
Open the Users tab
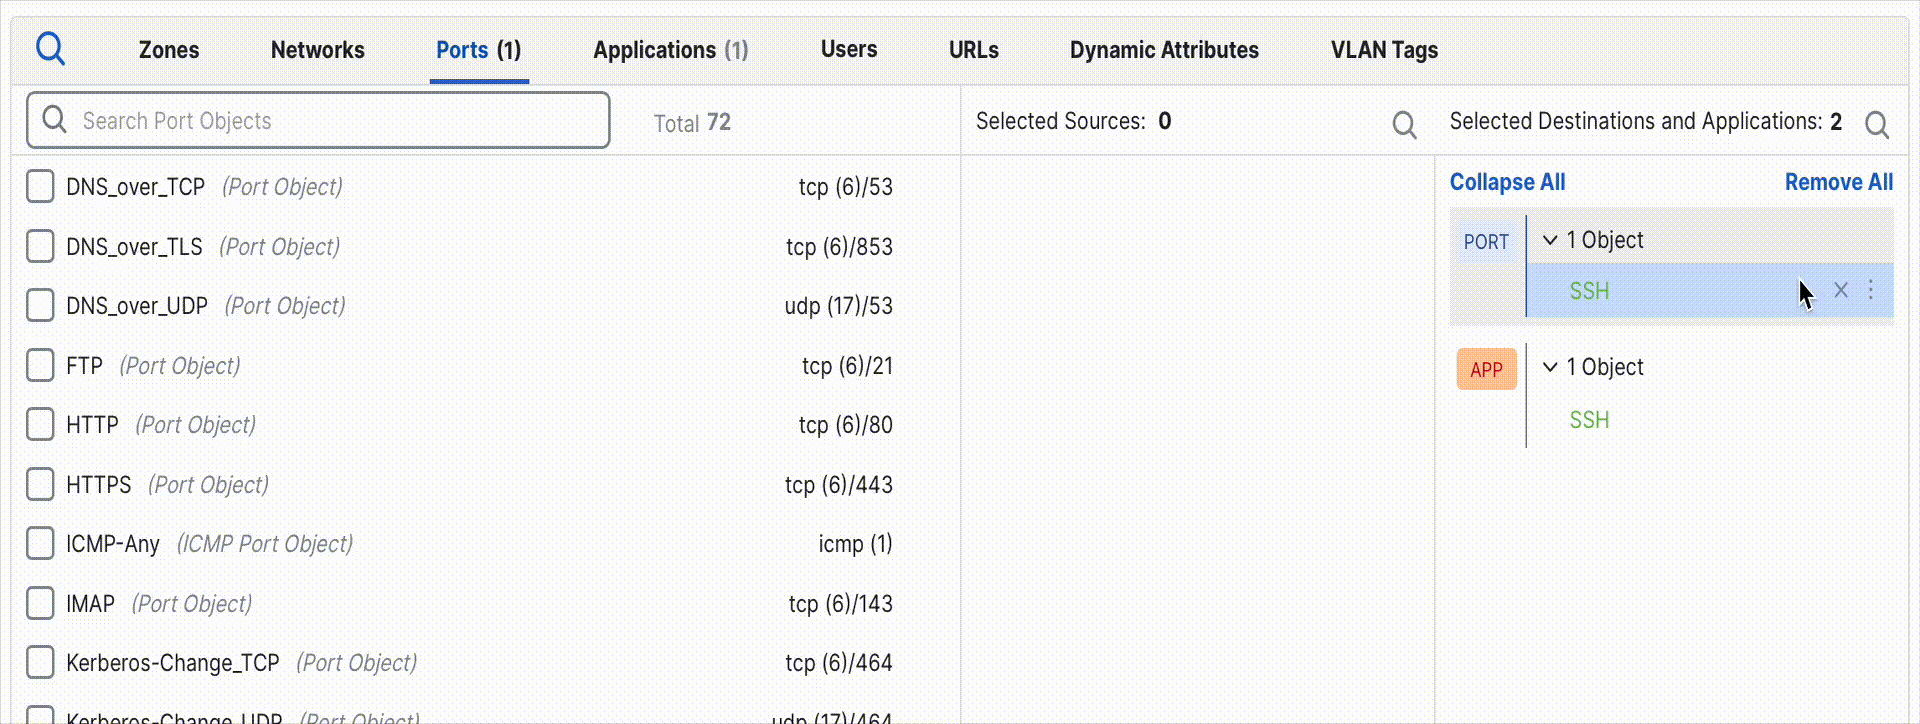click(x=849, y=49)
